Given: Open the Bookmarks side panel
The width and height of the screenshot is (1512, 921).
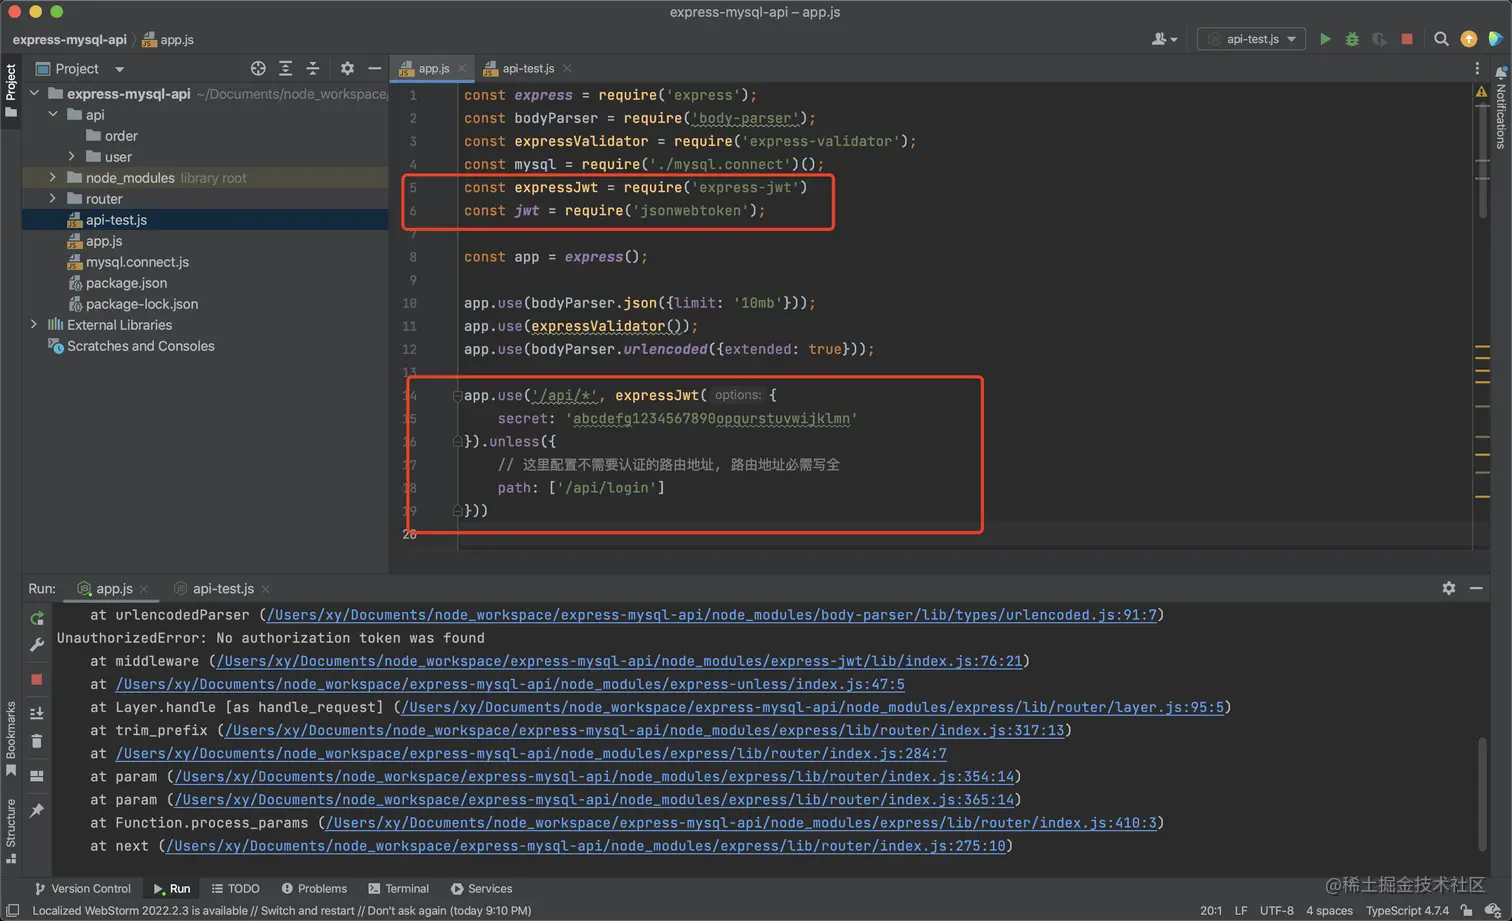Looking at the screenshot, I should tap(11, 738).
